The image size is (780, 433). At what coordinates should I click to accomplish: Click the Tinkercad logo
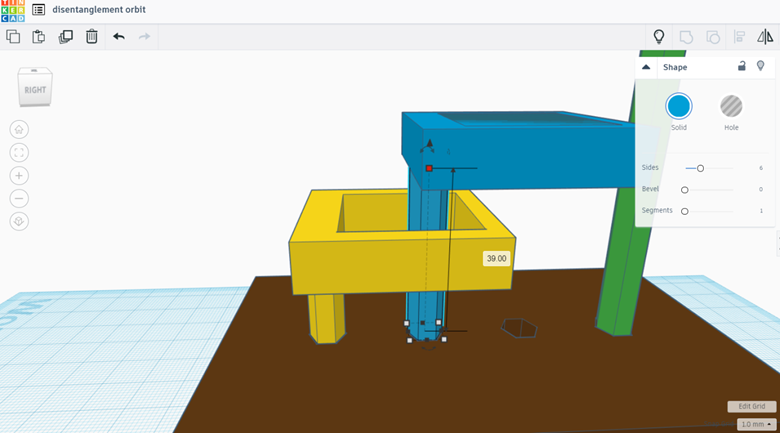pyautogui.click(x=12, y=10)
